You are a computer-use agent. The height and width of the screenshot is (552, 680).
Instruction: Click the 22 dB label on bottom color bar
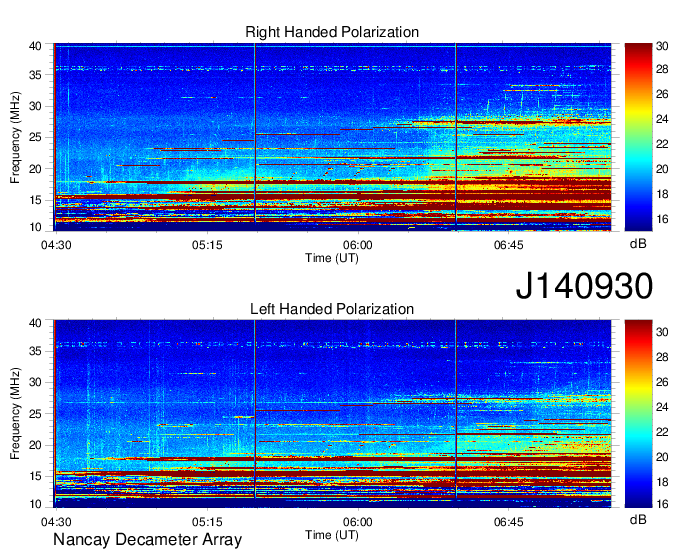662,432
